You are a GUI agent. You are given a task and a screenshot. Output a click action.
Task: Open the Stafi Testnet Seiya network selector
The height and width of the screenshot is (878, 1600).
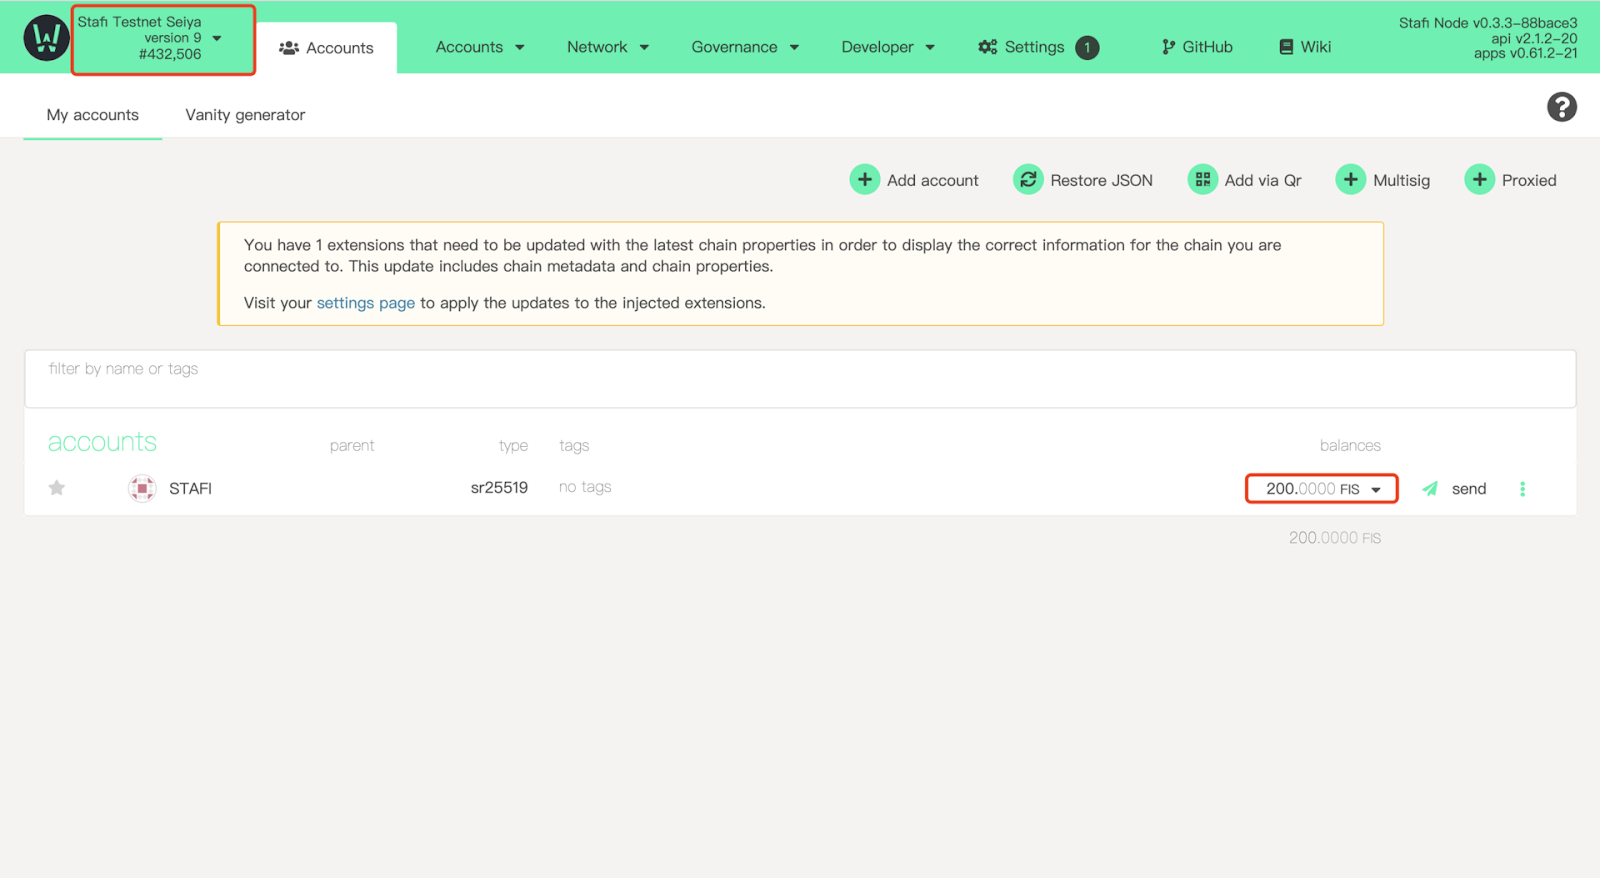(163, 39)
